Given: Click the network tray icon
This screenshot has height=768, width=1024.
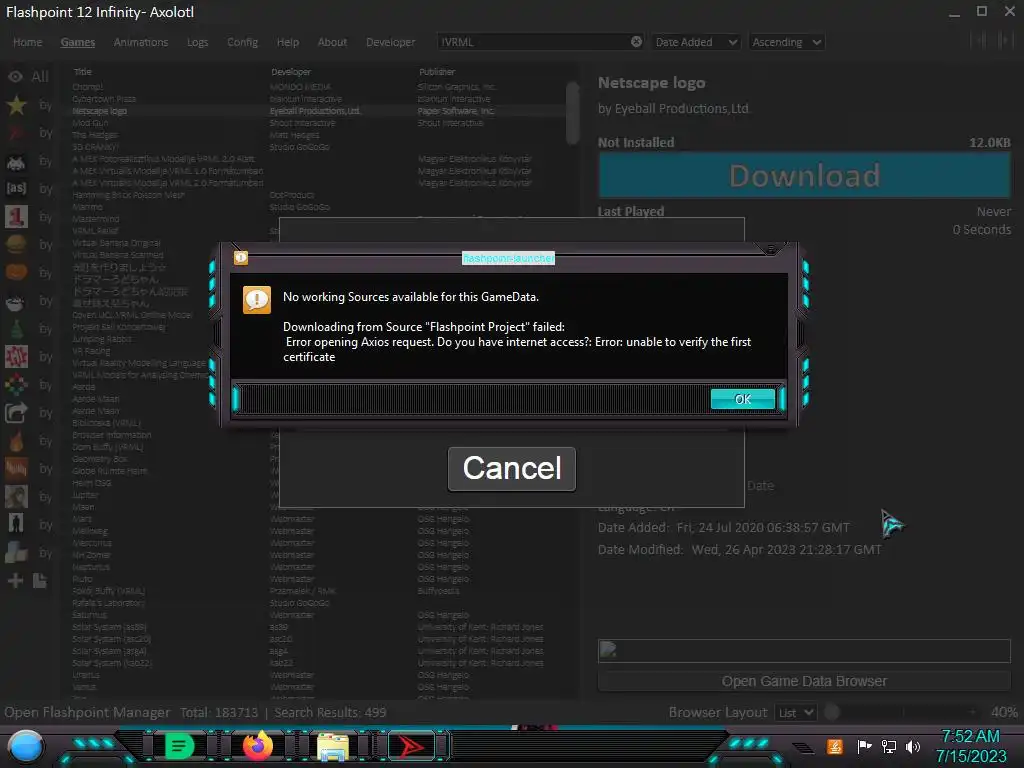Looking at the screenshot, I should point(889,746).
